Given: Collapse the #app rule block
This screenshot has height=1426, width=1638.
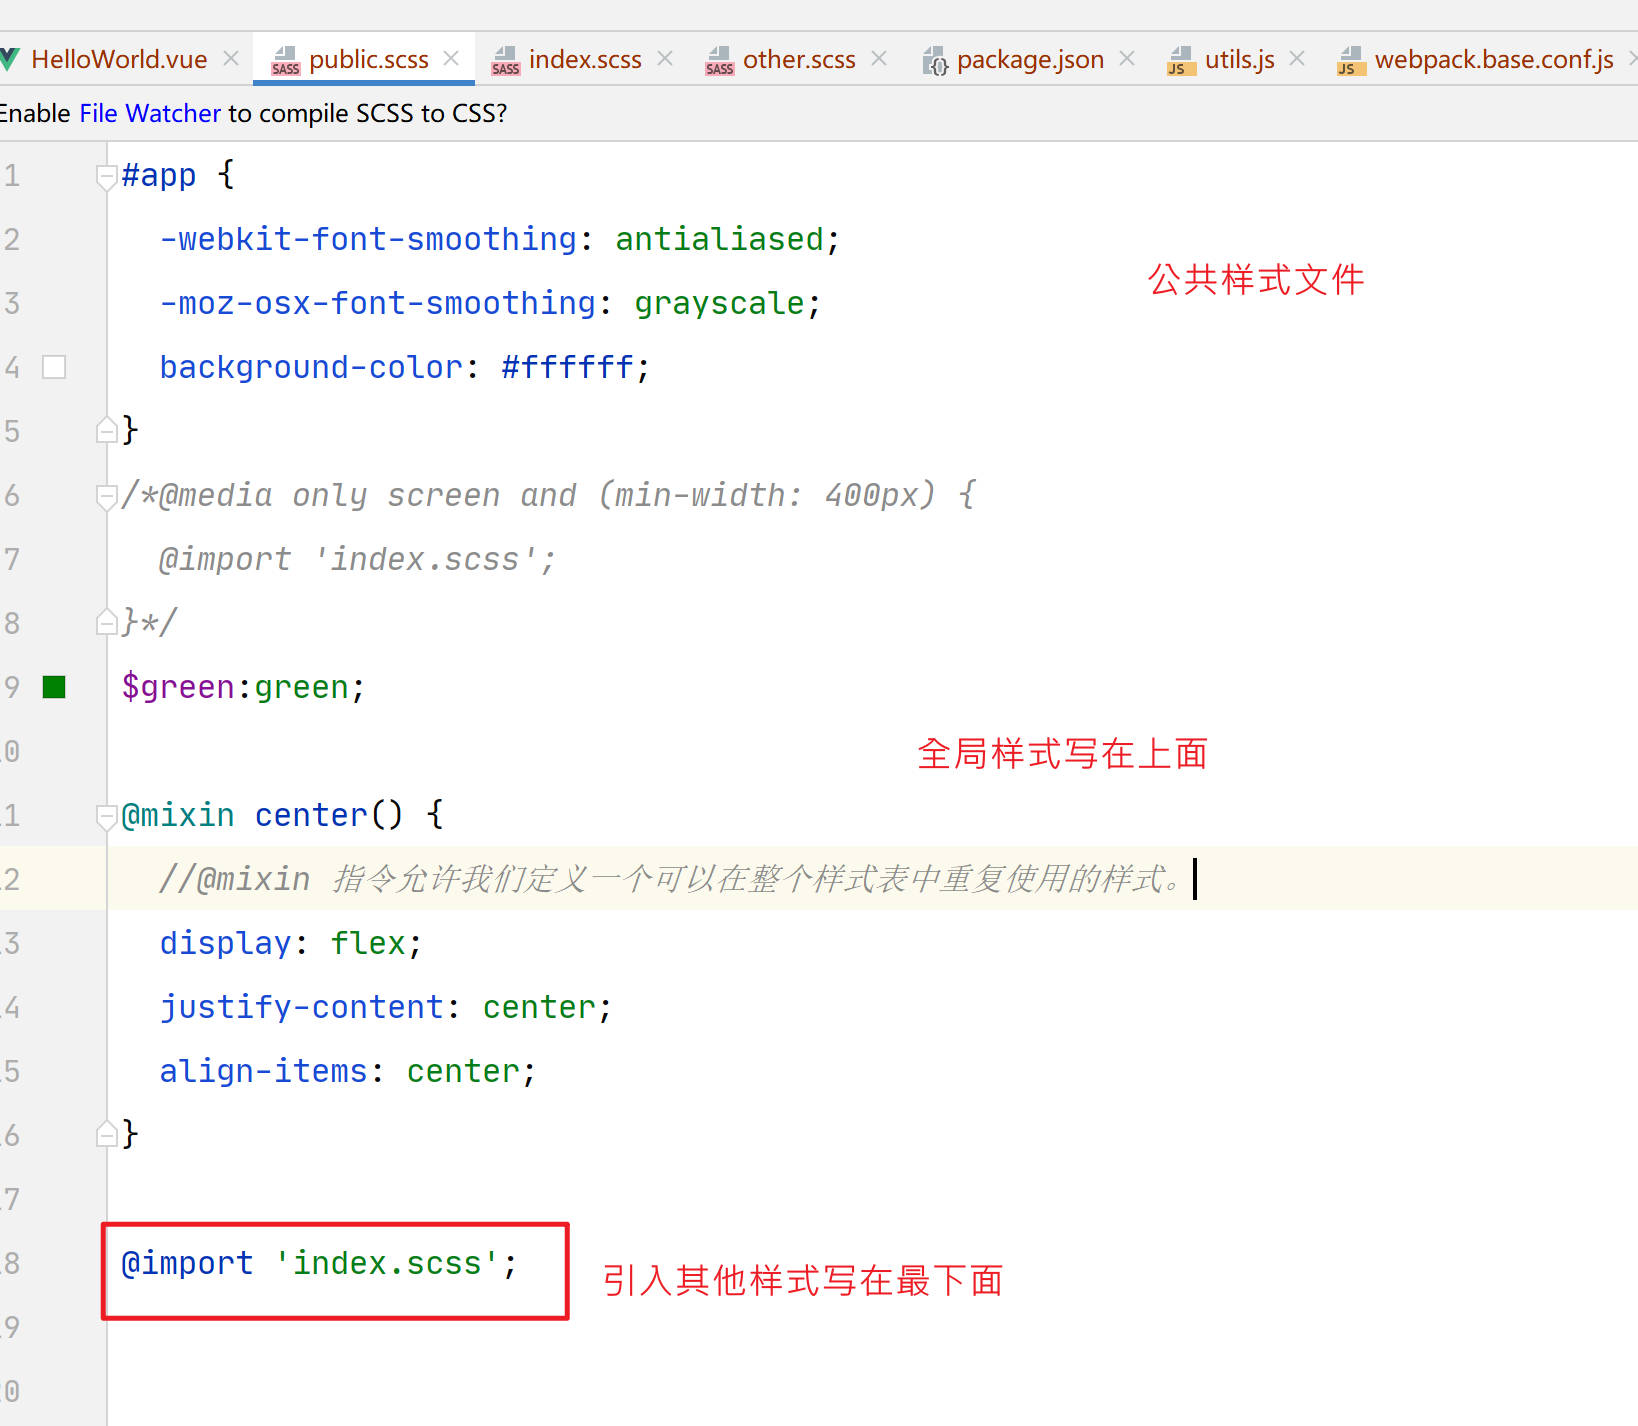Looking at the screenshot, I should point(106,177).
